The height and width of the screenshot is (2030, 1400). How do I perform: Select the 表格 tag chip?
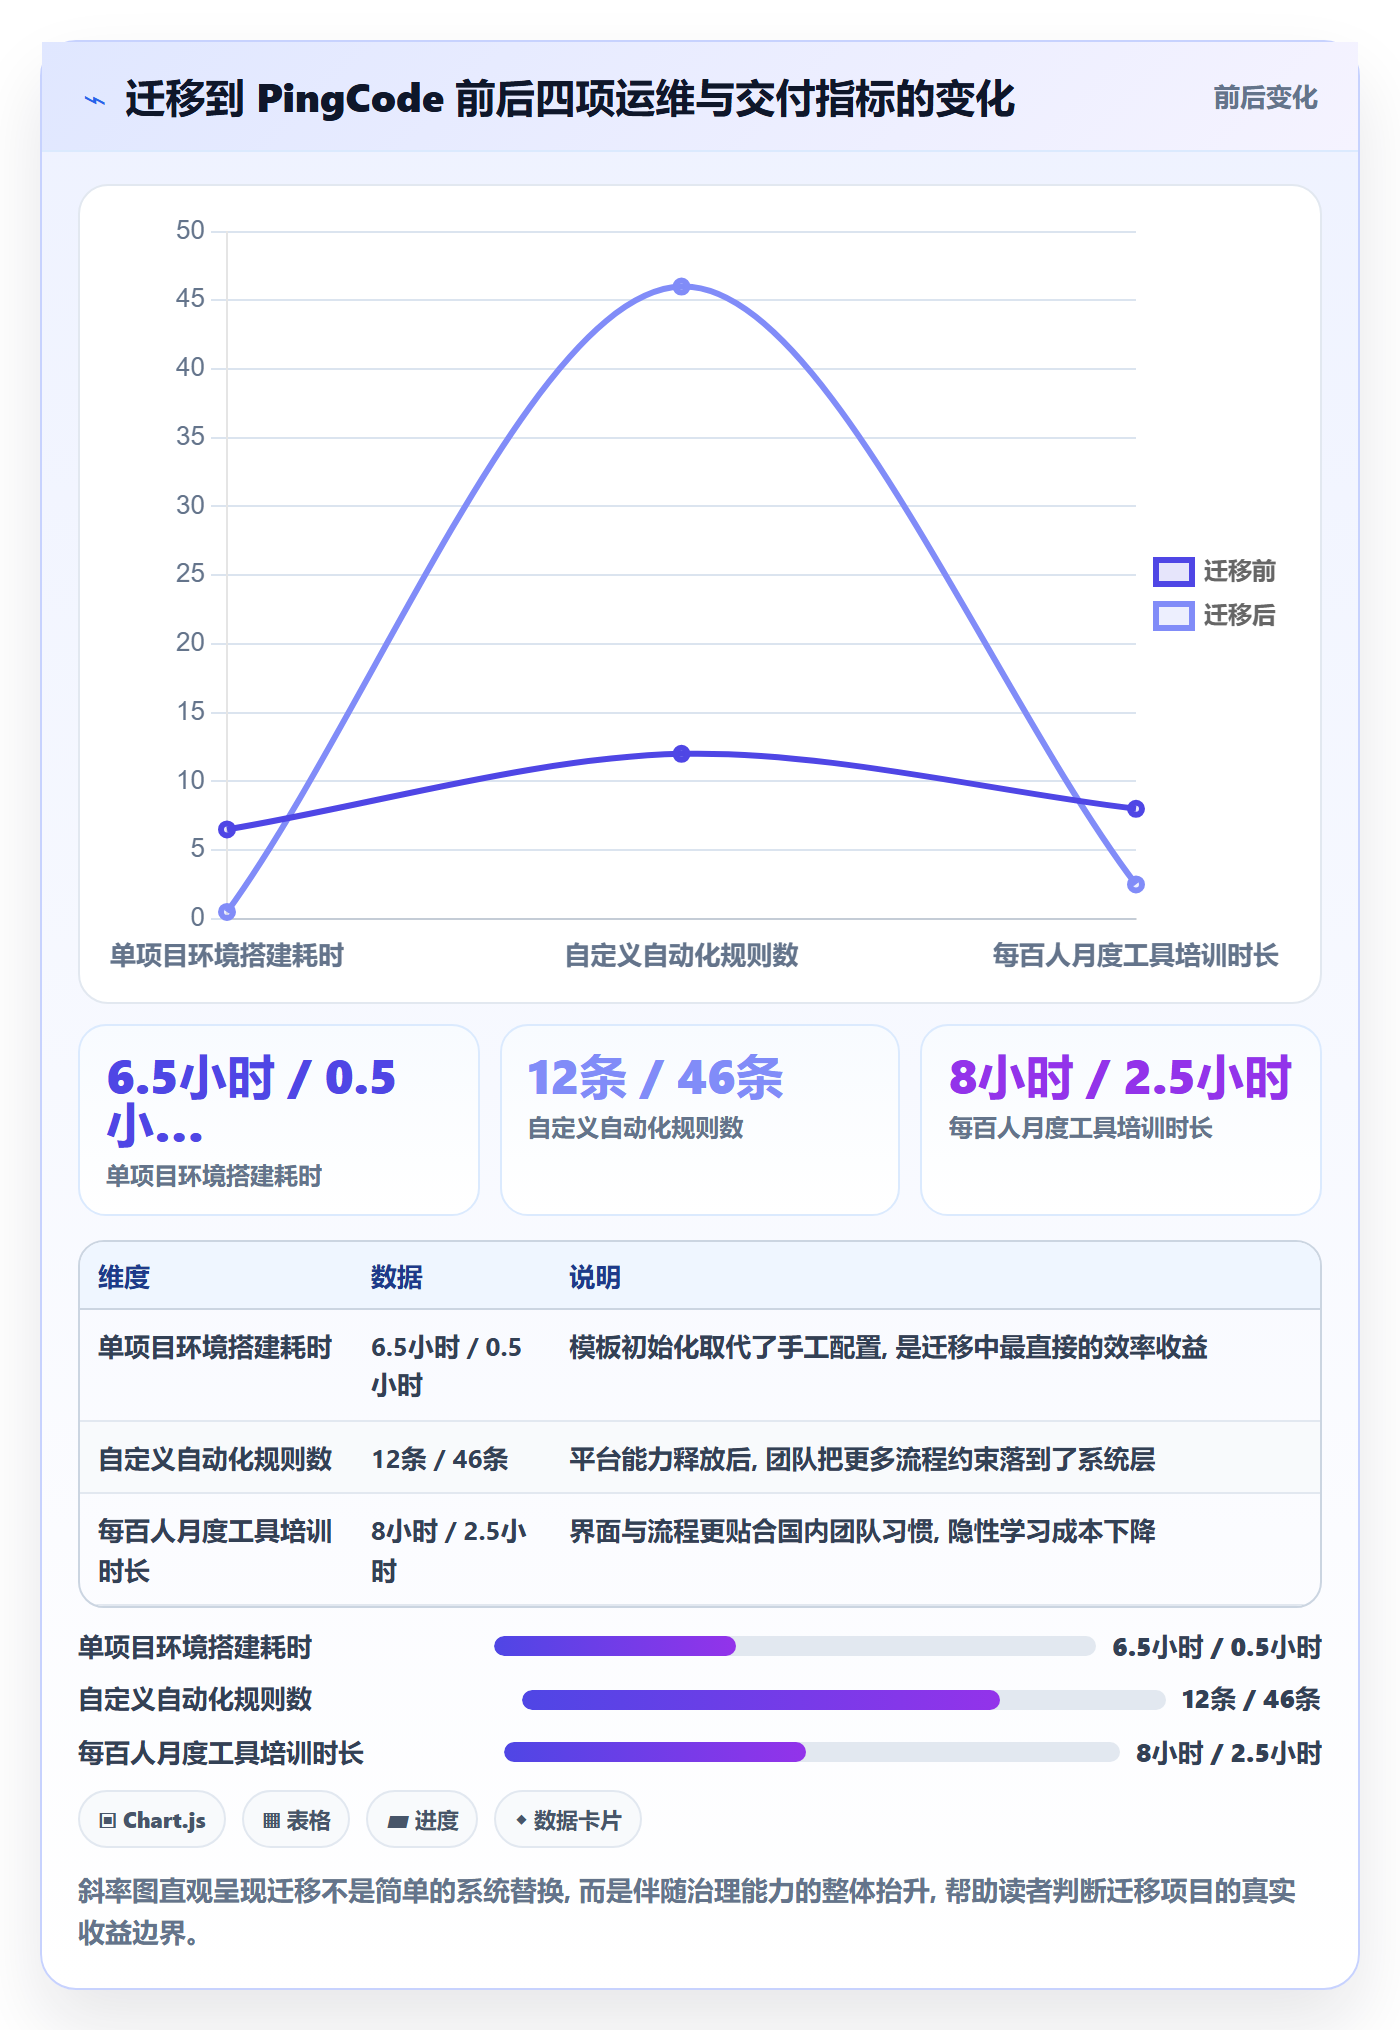[x=296, y=1820]
